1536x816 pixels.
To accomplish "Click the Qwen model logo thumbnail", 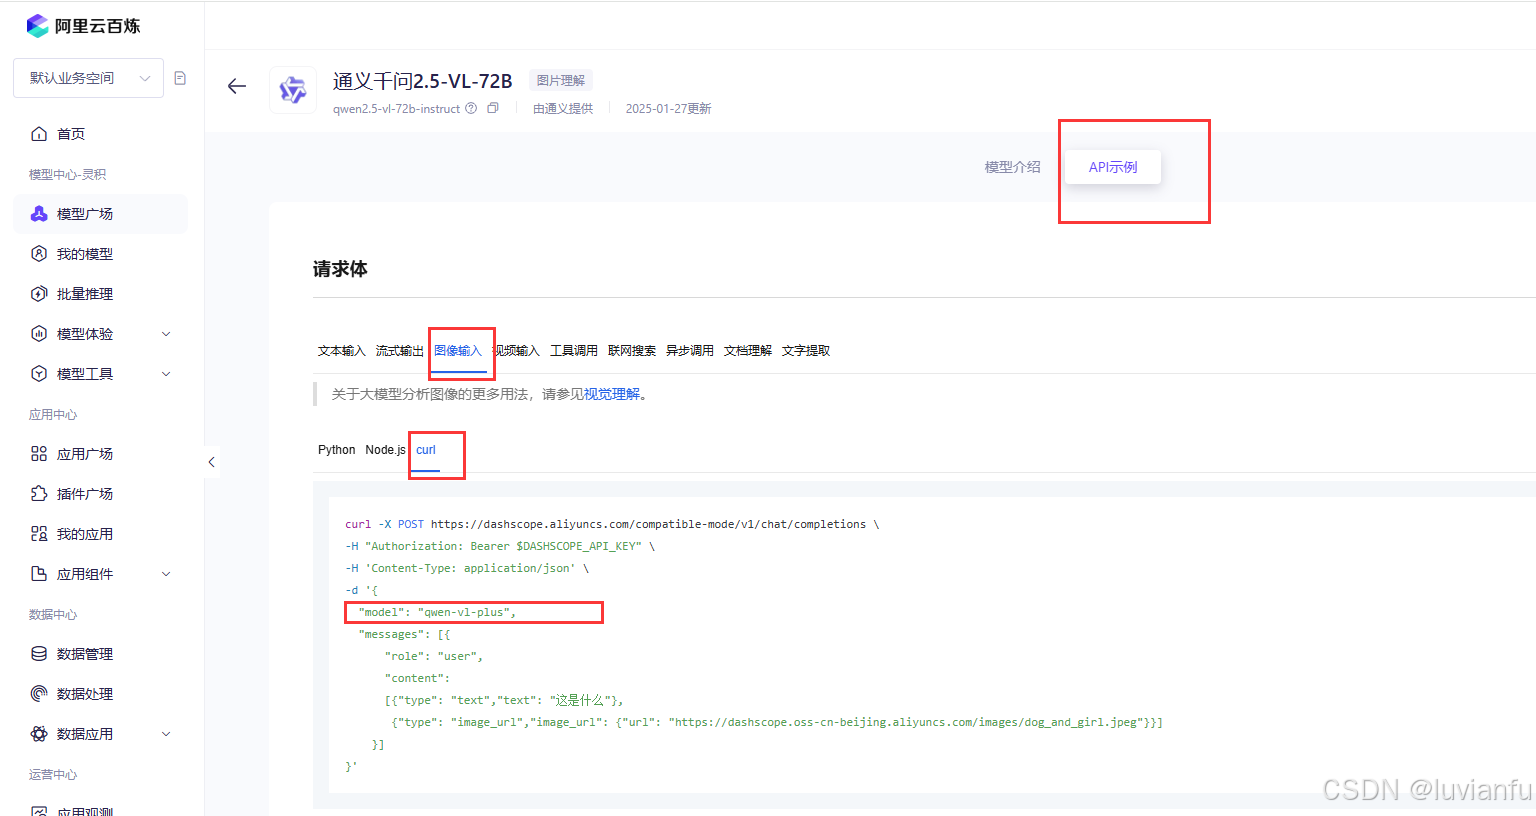I will point(293,90).
